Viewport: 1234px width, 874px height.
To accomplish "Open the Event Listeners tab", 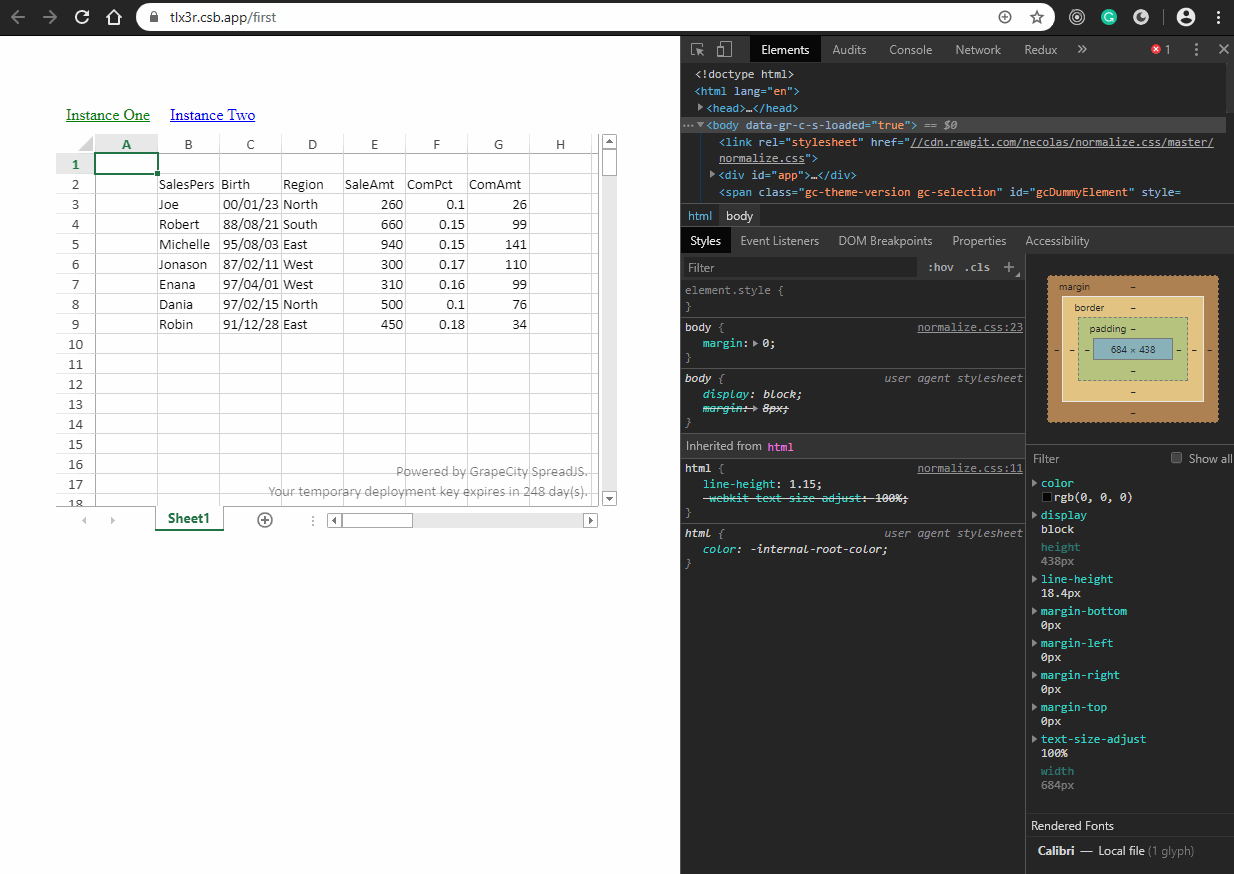I will click(x=779, y=241).
